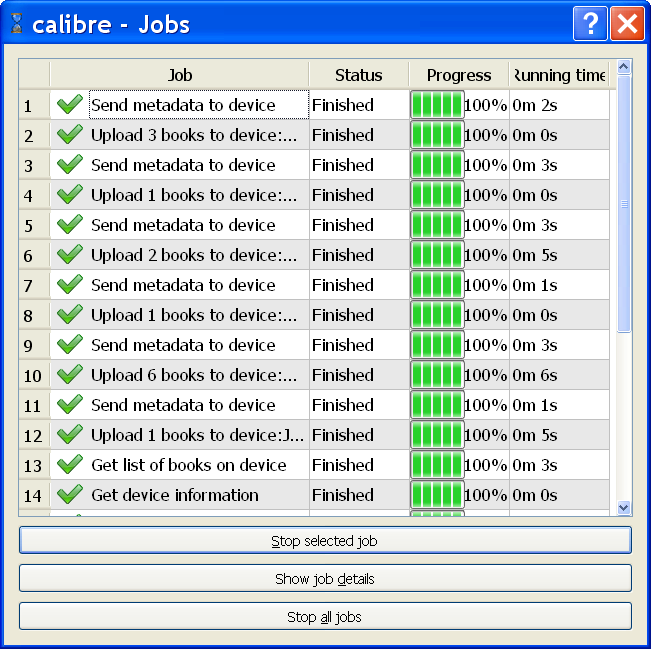This screenshot has width=651, height=649.
Task: Click the progress bar in row 14
Action: point(437,495)
